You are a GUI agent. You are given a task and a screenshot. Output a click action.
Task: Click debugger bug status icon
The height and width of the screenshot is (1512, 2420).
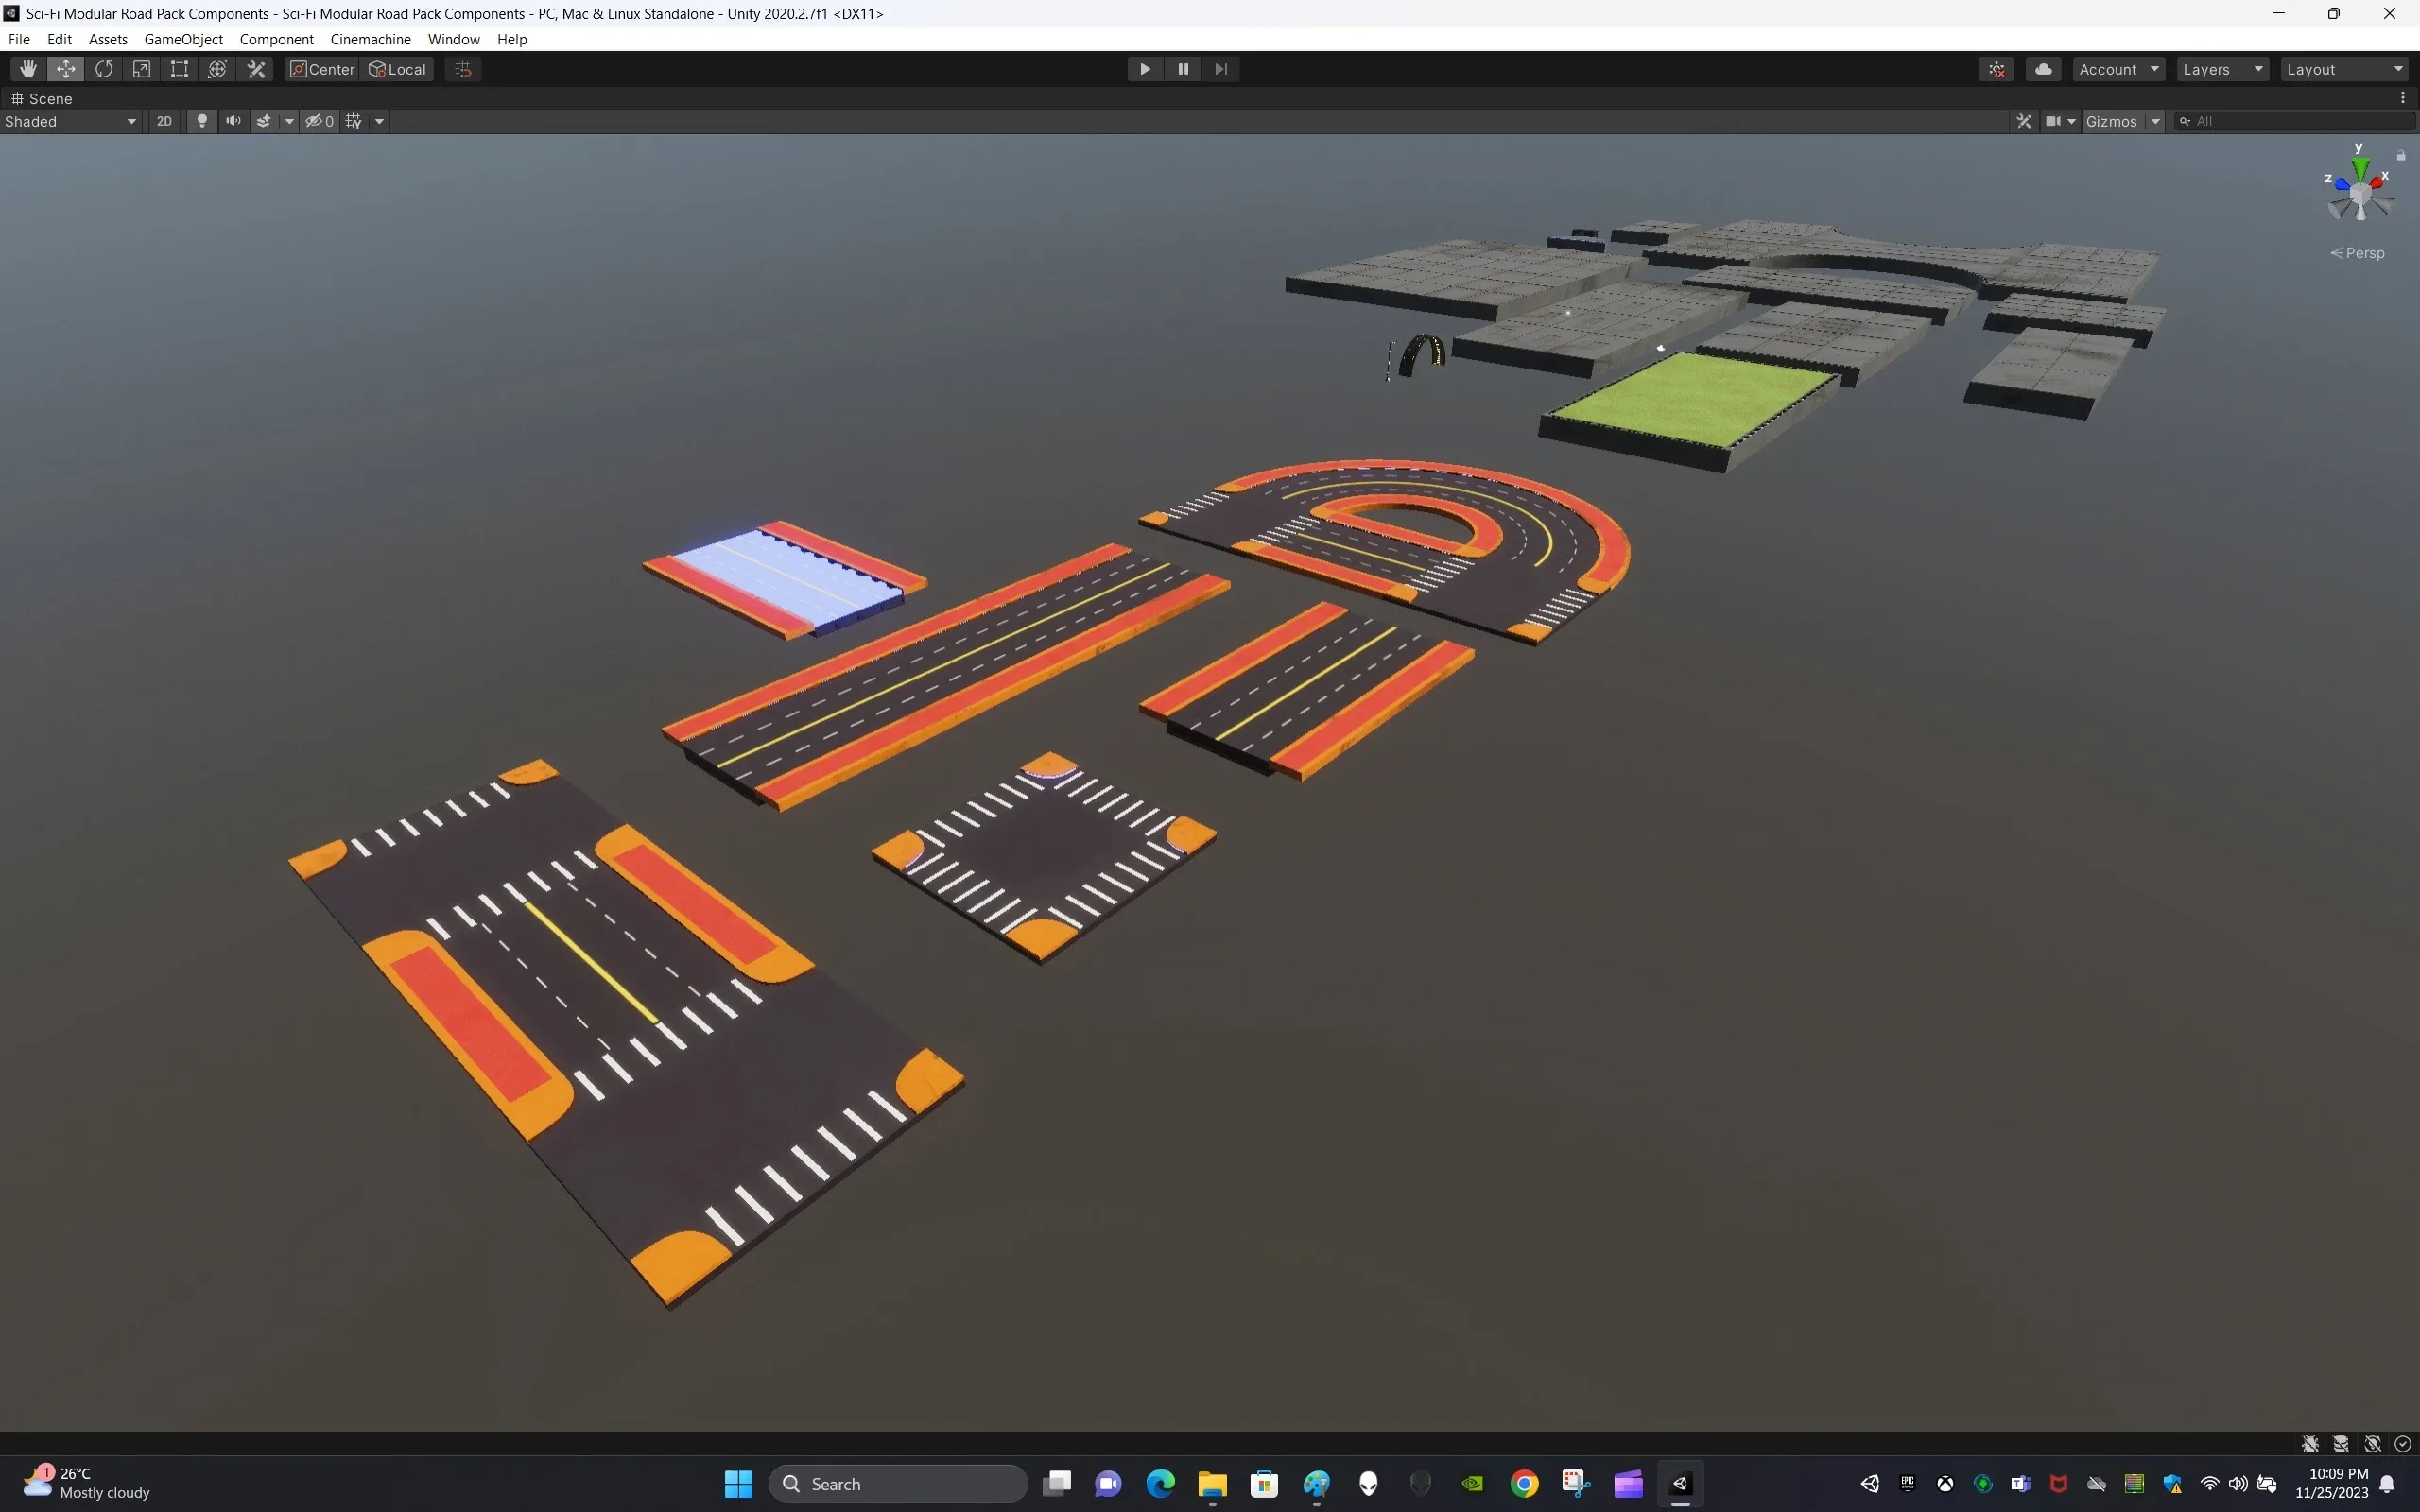pos(2310,1444)
